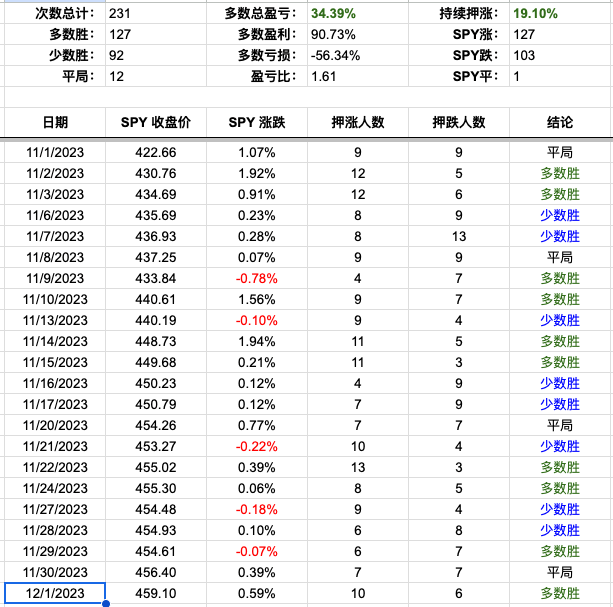The width and height of the screenshot is (613, 607).
Task: Select the 多数总盈亏 value 34.39%
Action: tap(358, 13)
